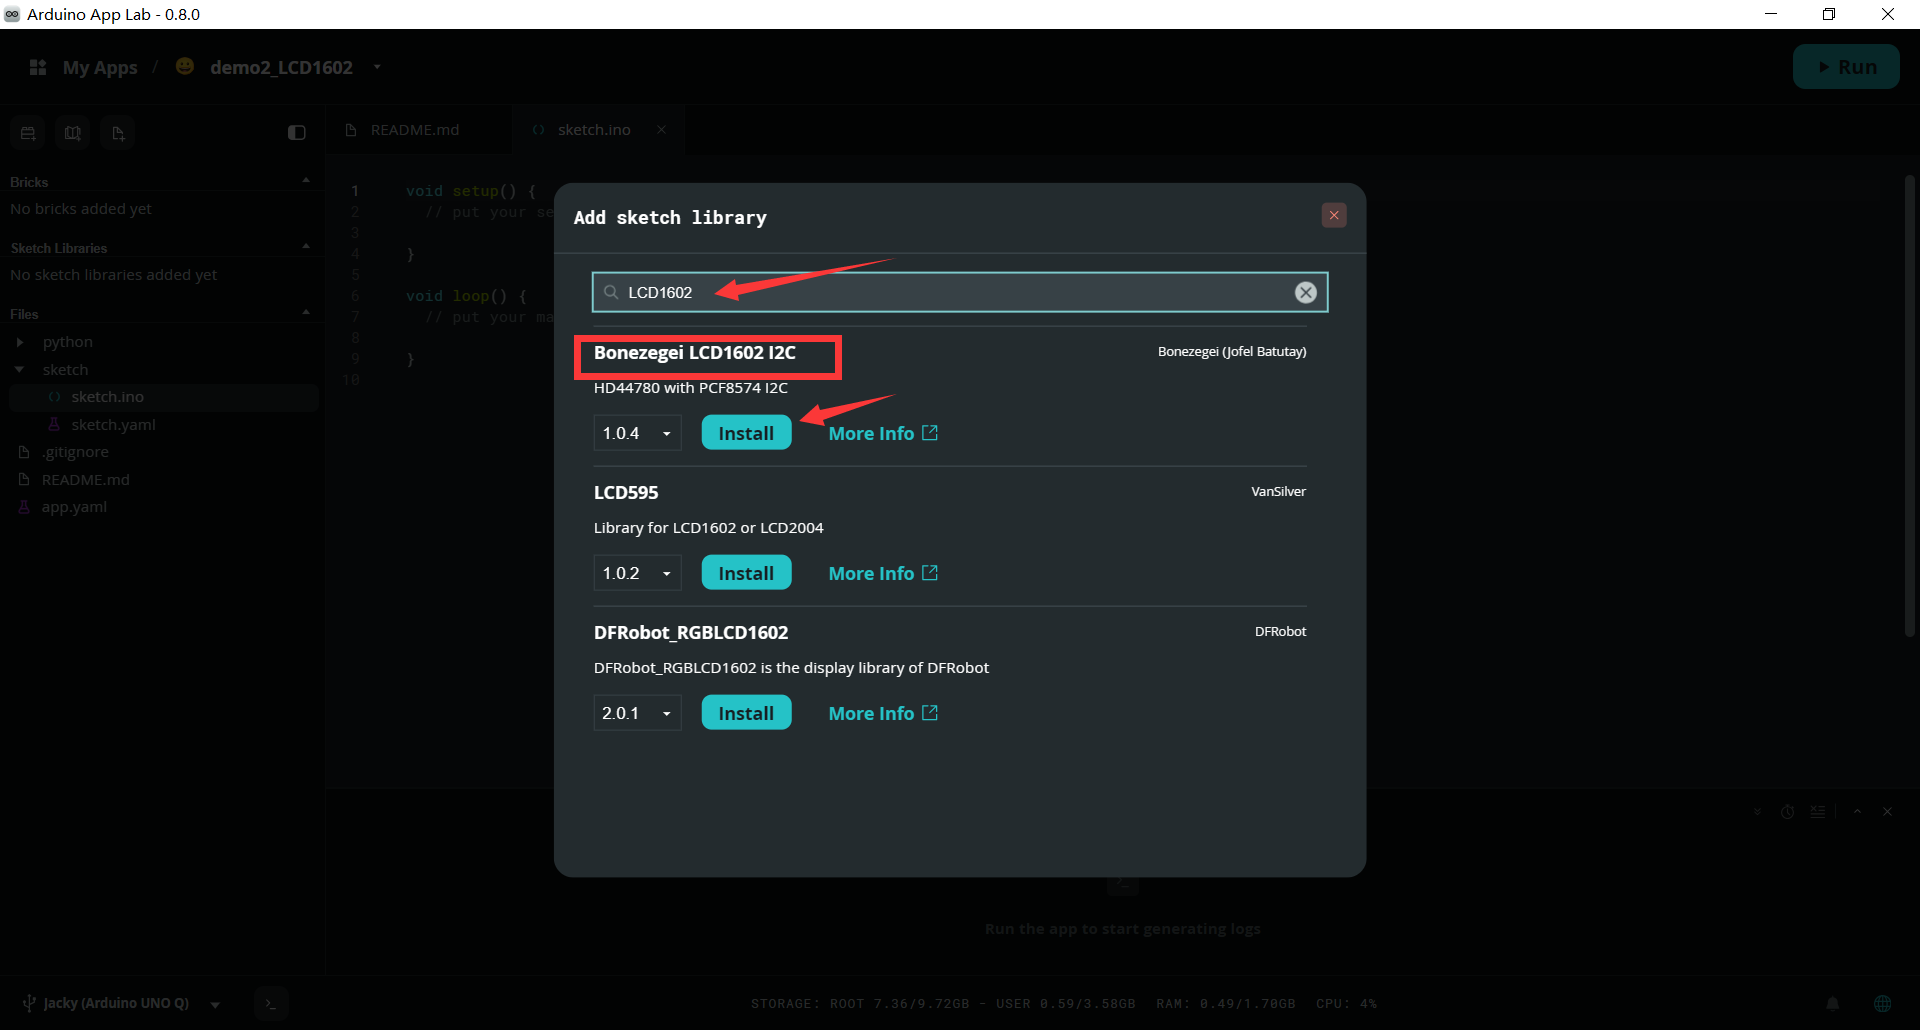Toggle the sidebar panel icon
Screen dimensions: 1920x1030
tap(297, 133)
